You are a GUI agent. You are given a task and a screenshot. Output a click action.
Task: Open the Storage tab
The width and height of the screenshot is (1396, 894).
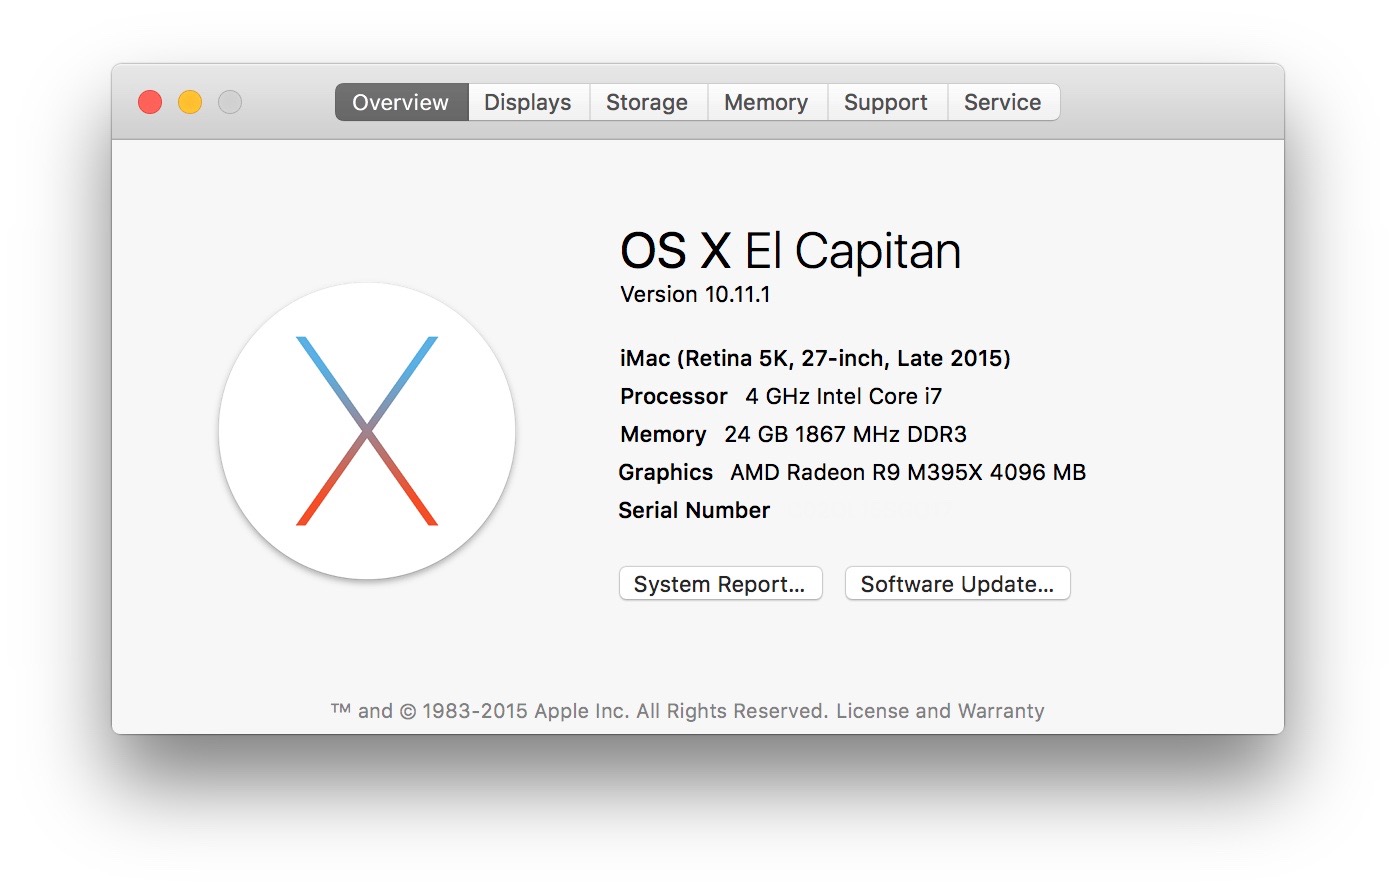pyautogui.click(x=647, y=102)
